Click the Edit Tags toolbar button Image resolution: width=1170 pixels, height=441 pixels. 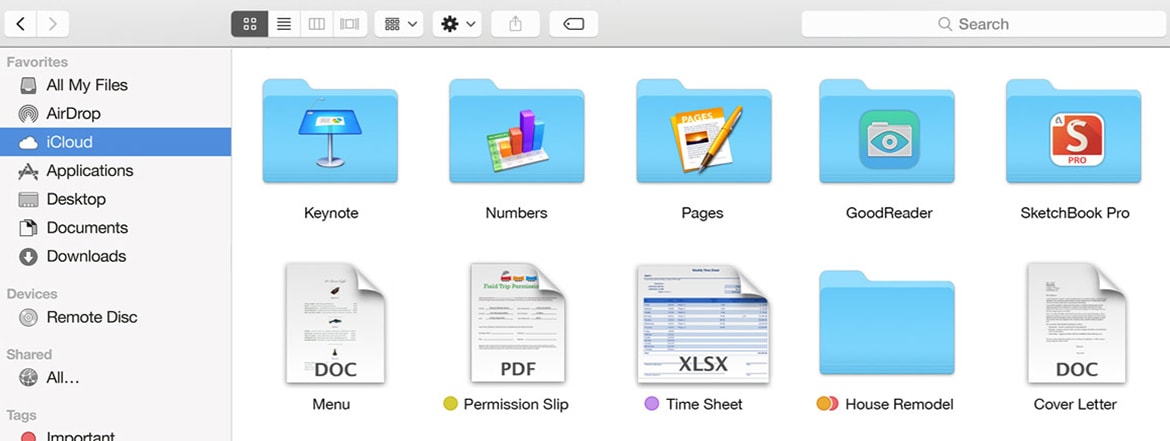coord(573,24)
